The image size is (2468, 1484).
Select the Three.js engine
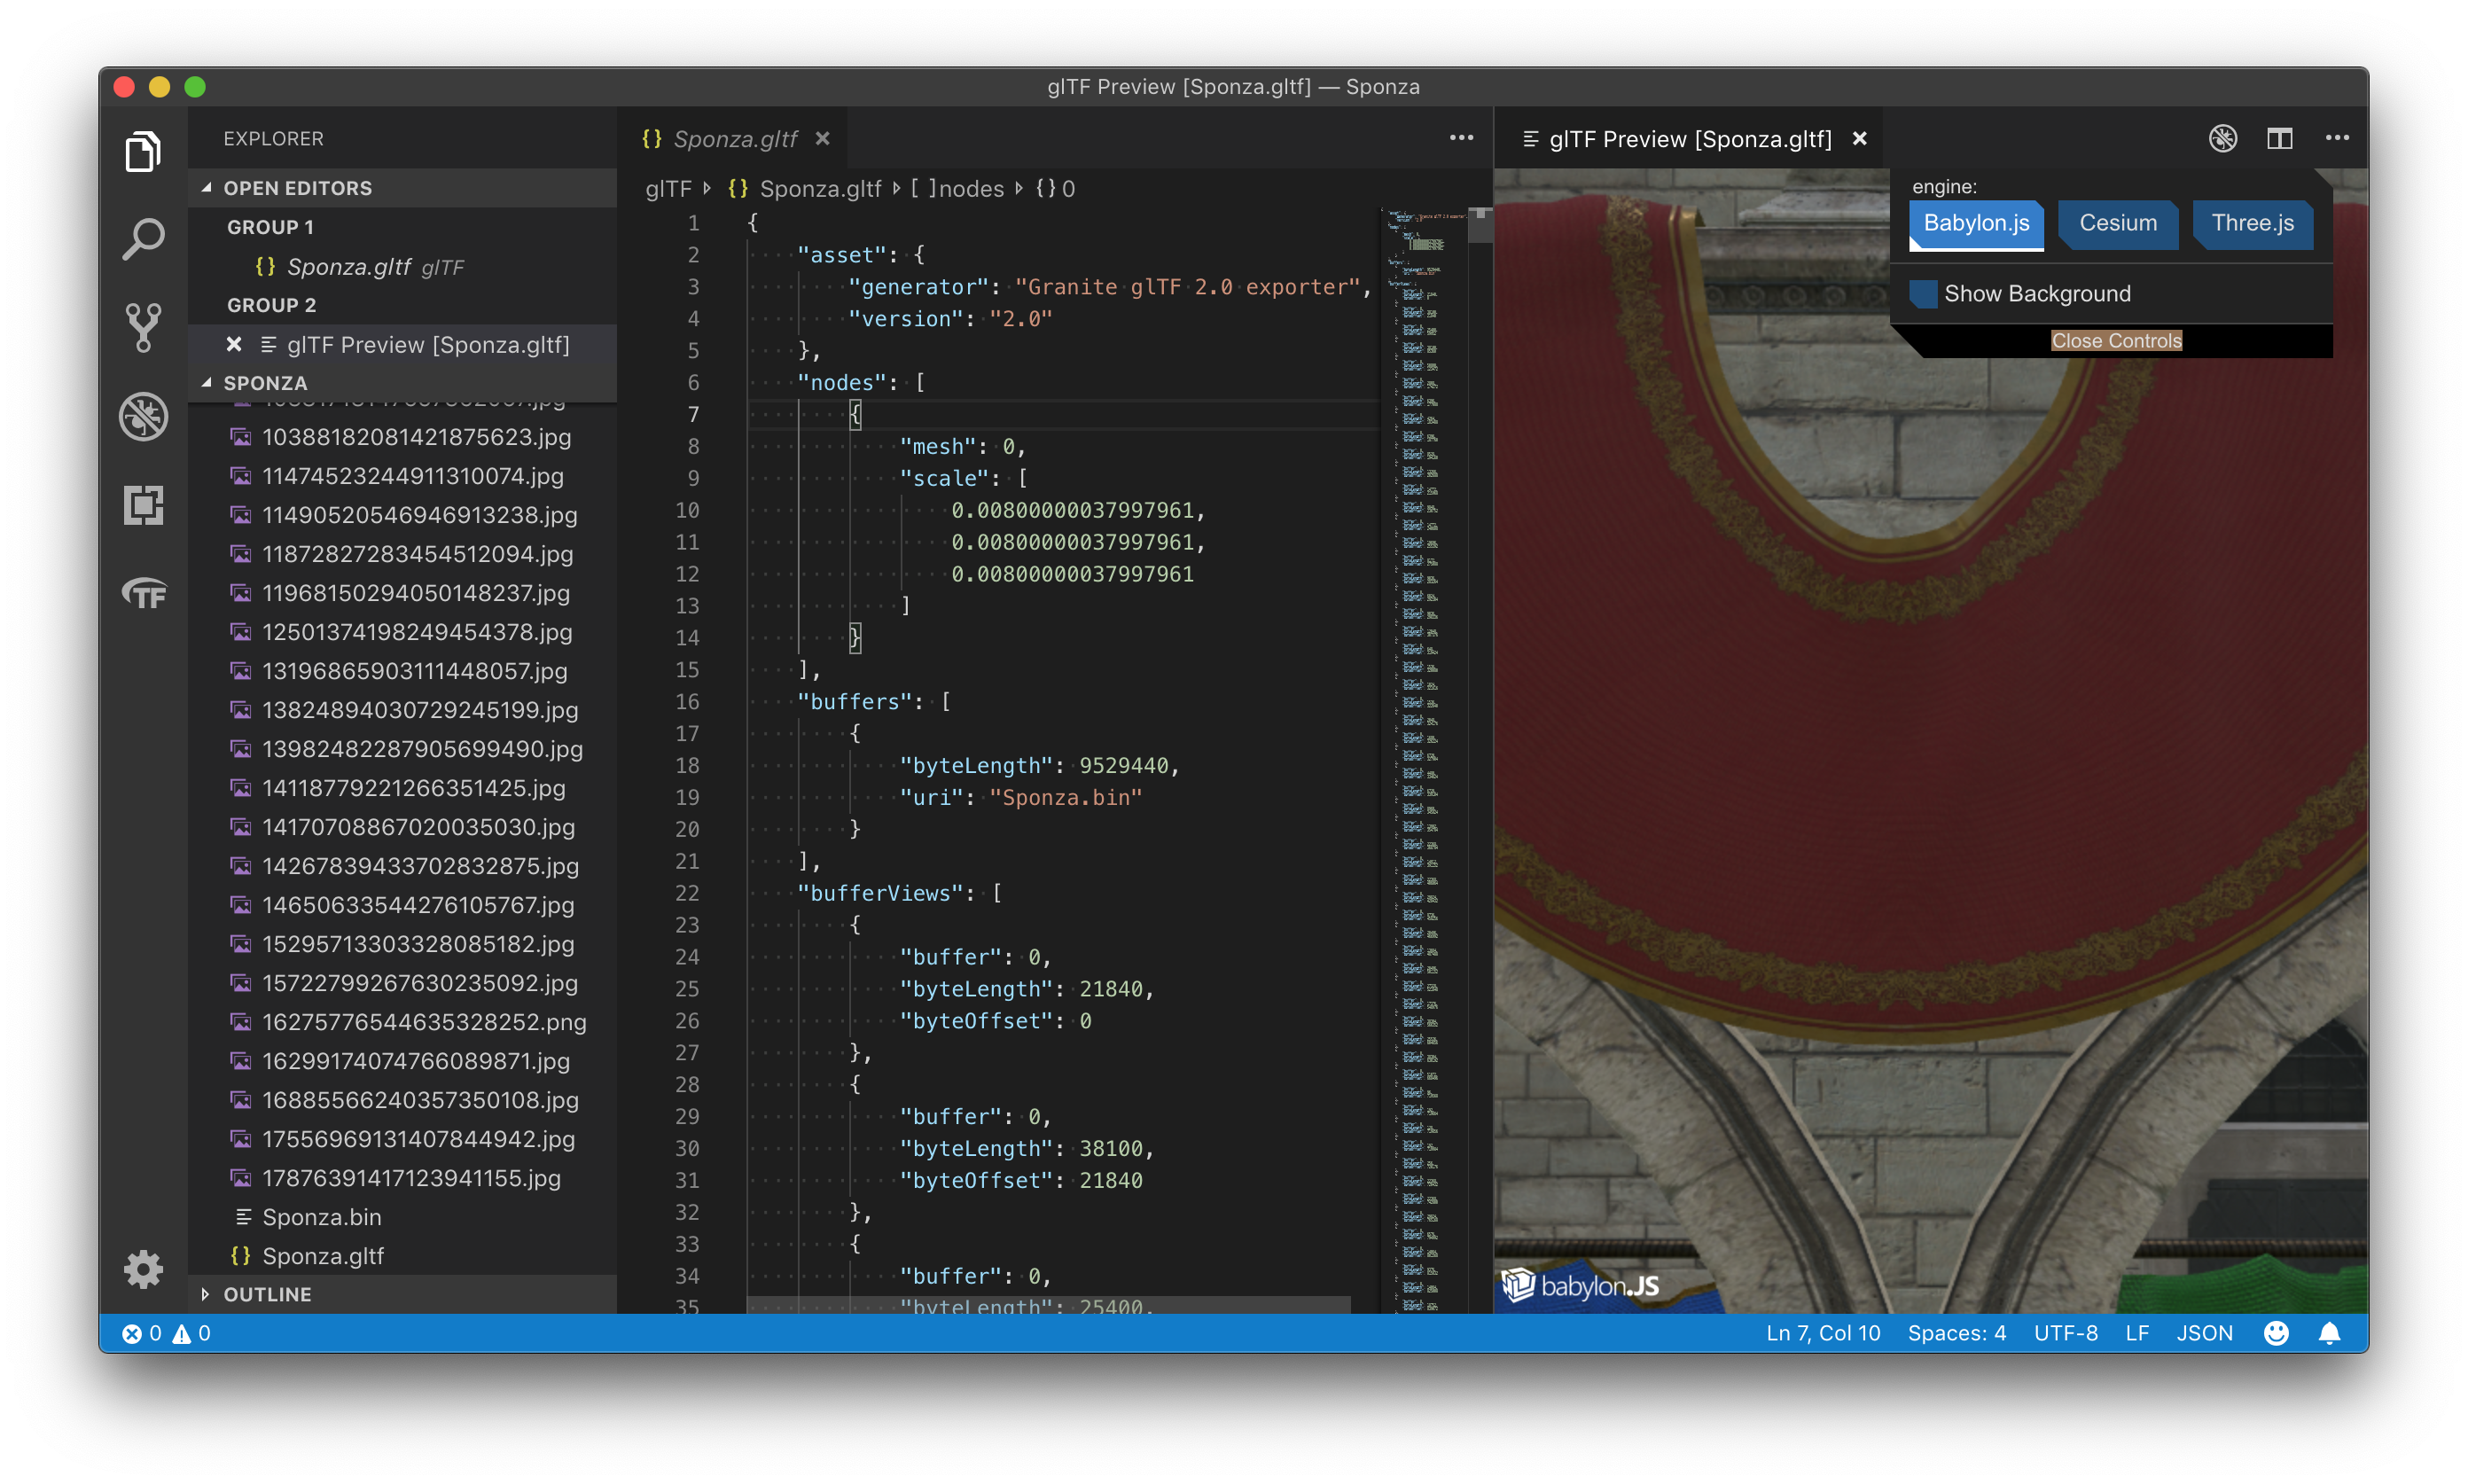[2252, 223]
